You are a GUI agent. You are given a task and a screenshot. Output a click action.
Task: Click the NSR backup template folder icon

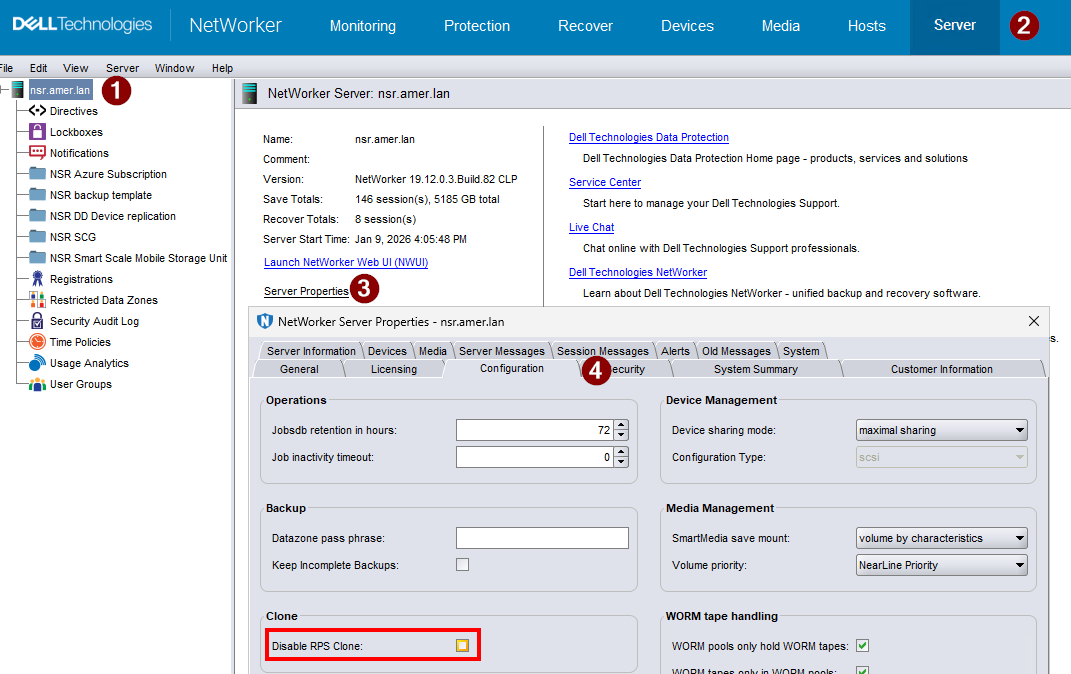point(37,195)
